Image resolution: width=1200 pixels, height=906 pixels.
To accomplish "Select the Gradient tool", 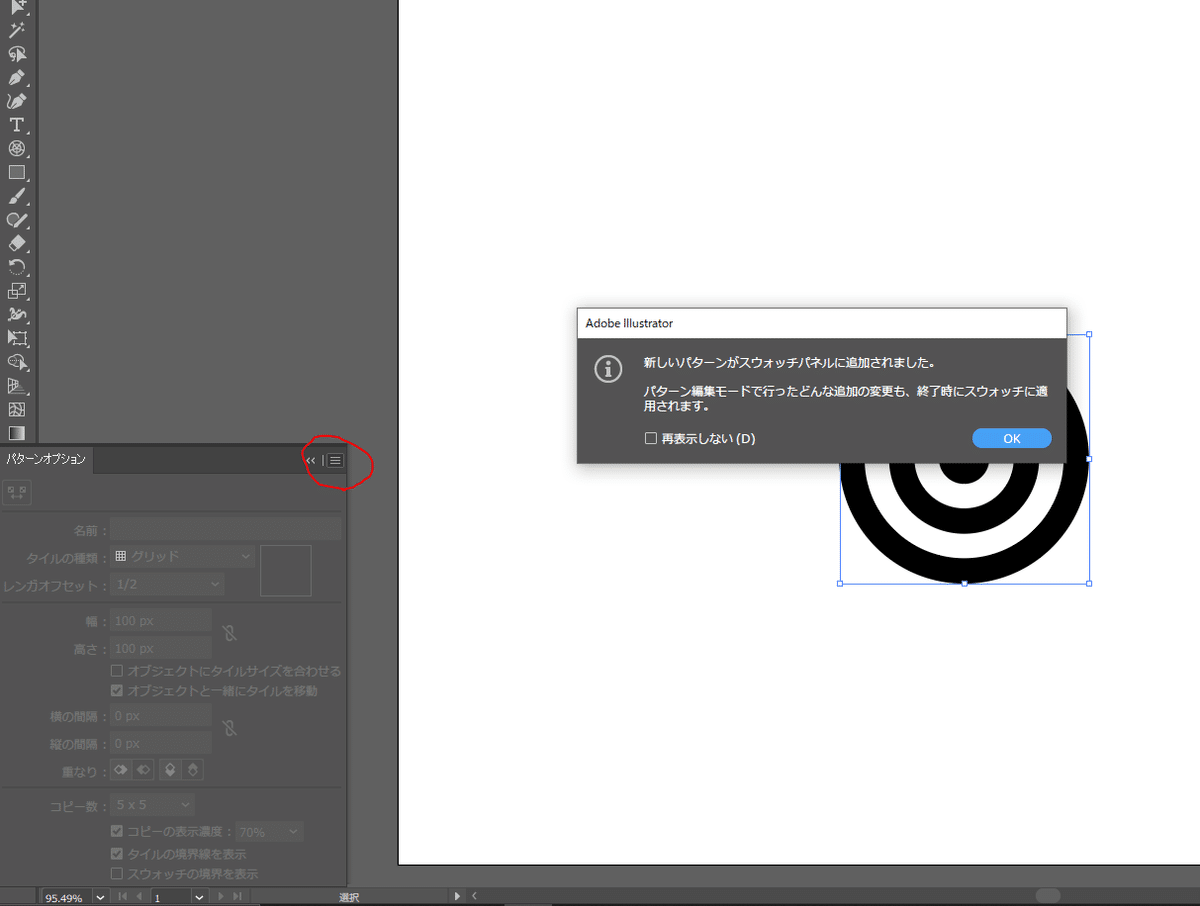I will pos(17,432).
